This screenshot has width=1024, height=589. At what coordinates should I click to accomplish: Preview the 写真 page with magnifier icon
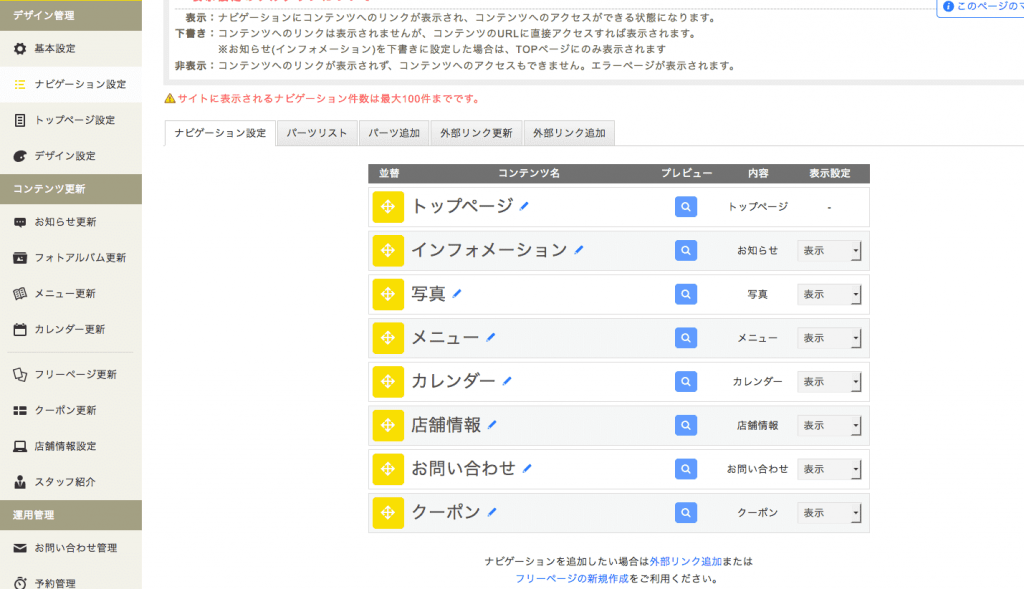click(685, 294)
